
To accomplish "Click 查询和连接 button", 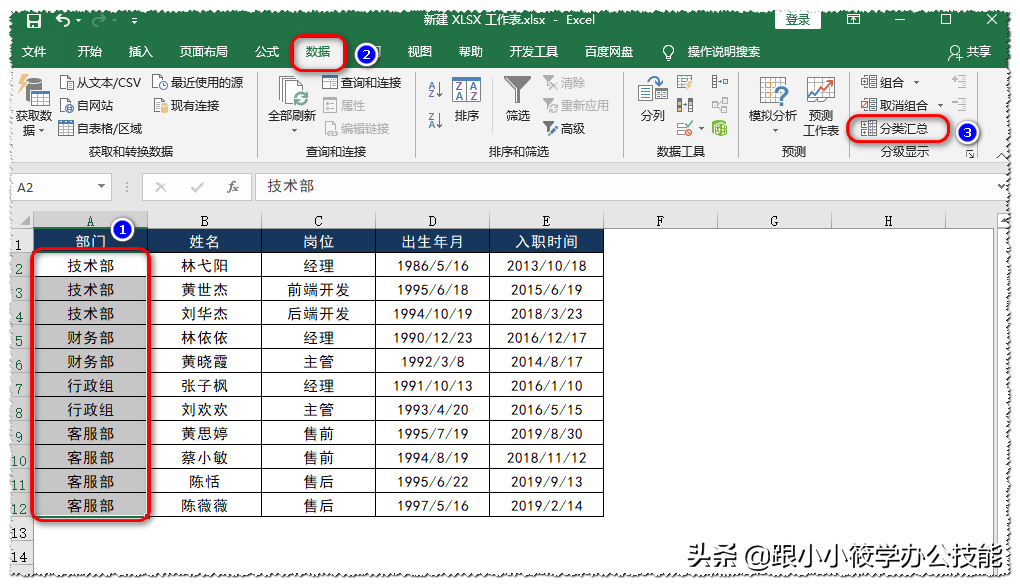I will click(362, 83).
